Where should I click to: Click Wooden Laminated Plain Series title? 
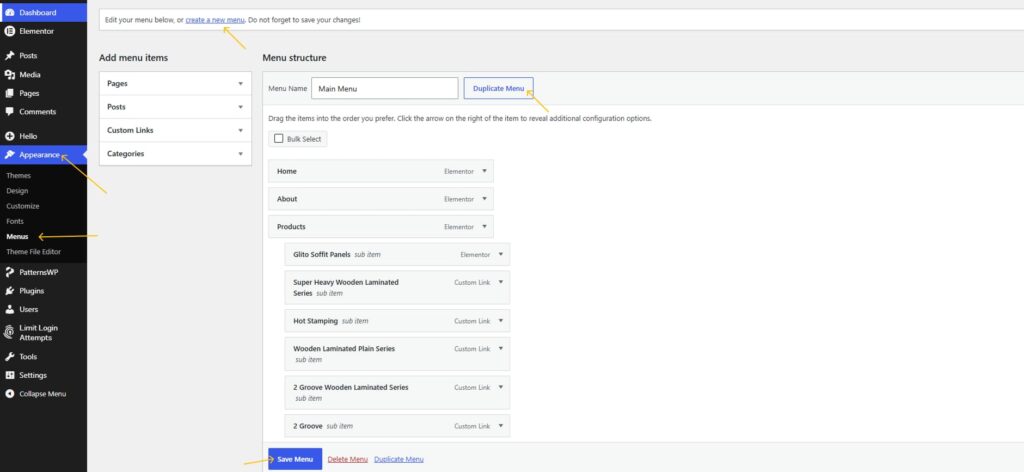tap(344, 349)
